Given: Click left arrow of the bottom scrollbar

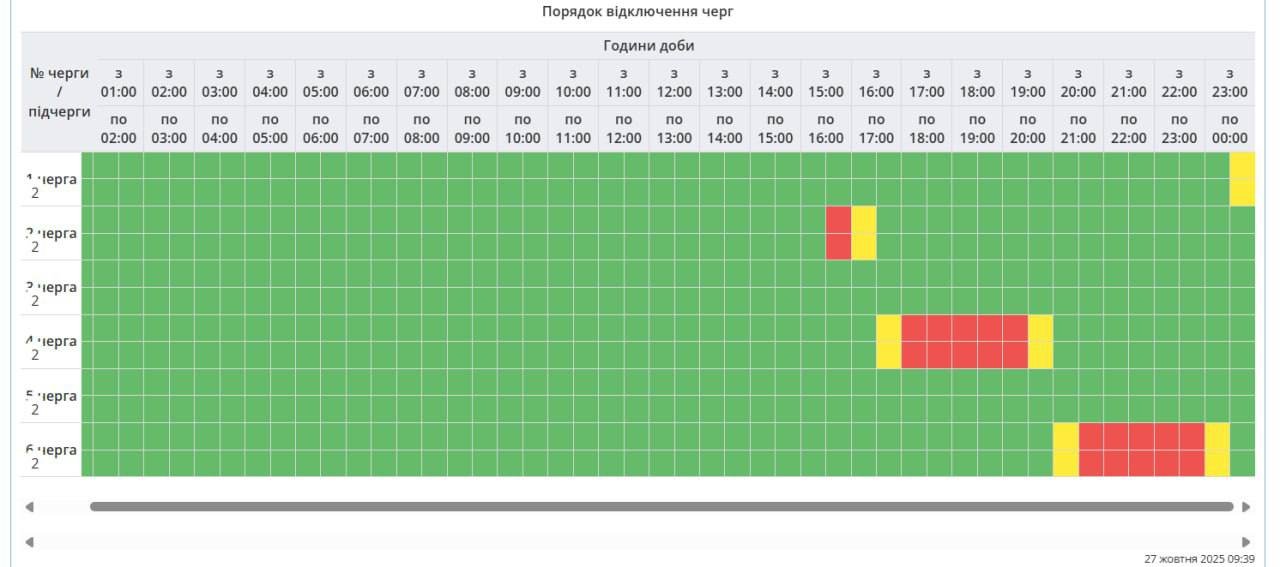Looking at the screenshot, I should coord(29,542).
